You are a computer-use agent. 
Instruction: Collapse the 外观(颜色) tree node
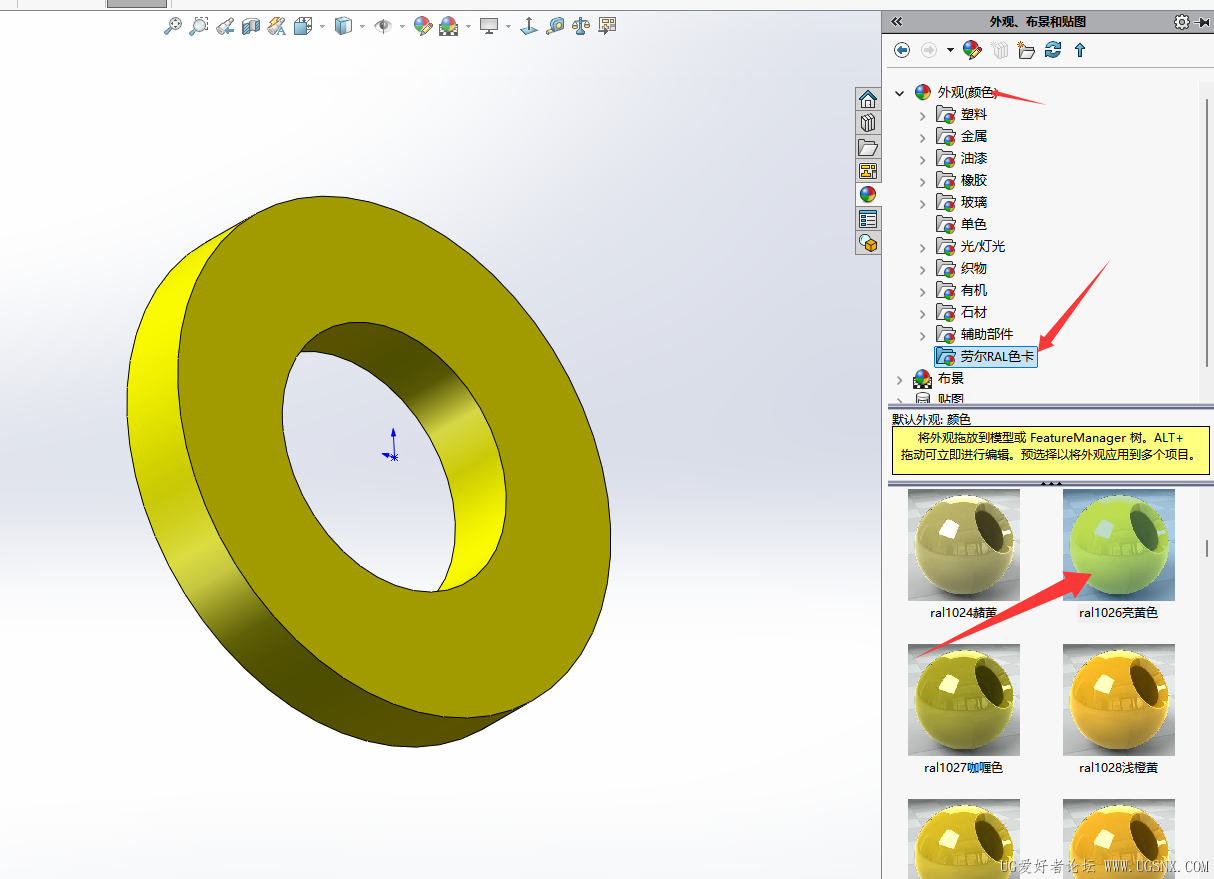pyautogui.click(x=899, y=93)
